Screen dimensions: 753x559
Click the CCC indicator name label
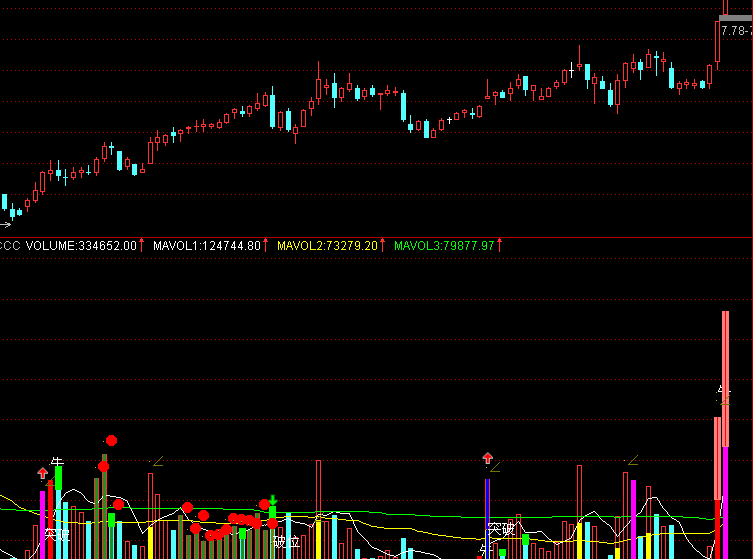(10, 246)
